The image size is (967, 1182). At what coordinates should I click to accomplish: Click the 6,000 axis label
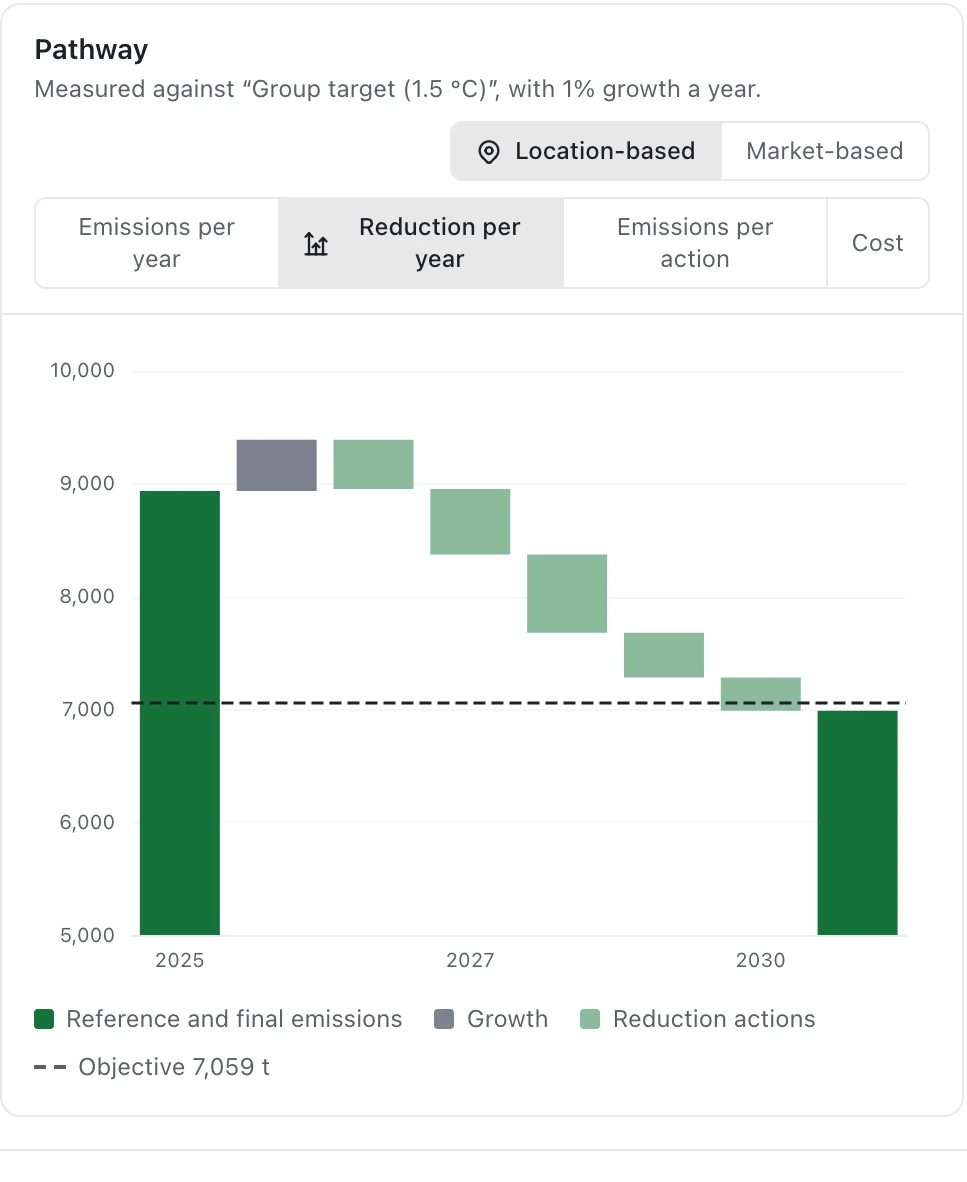(87, 822)
